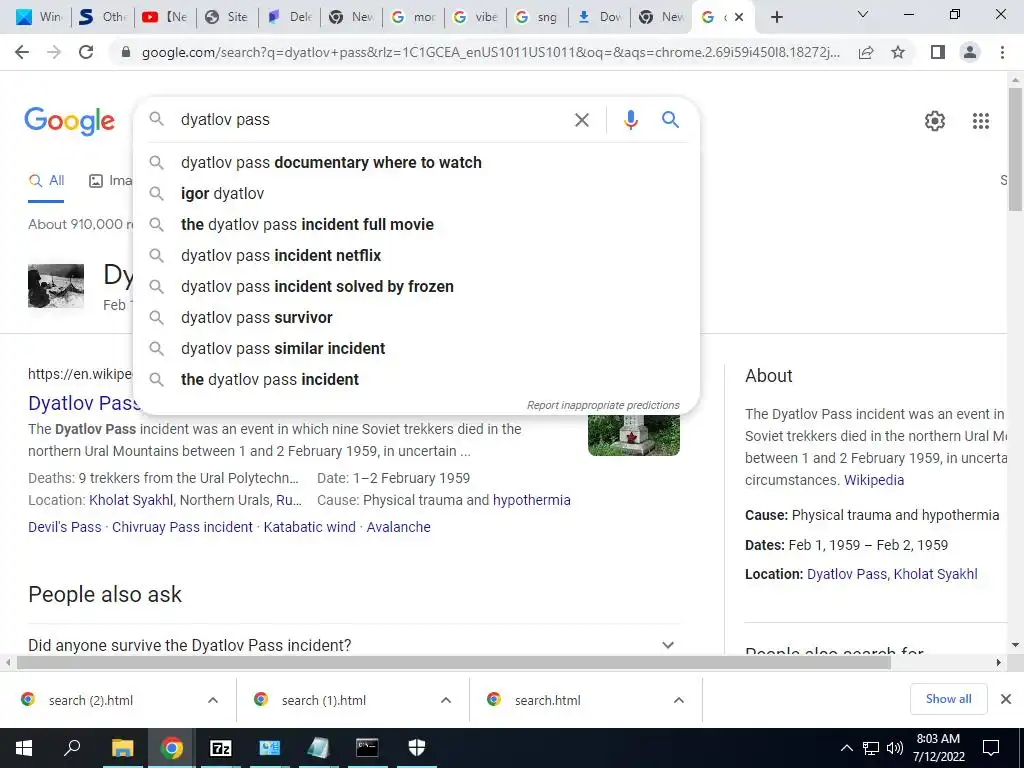Open the Chrome profile avatar

970,52
